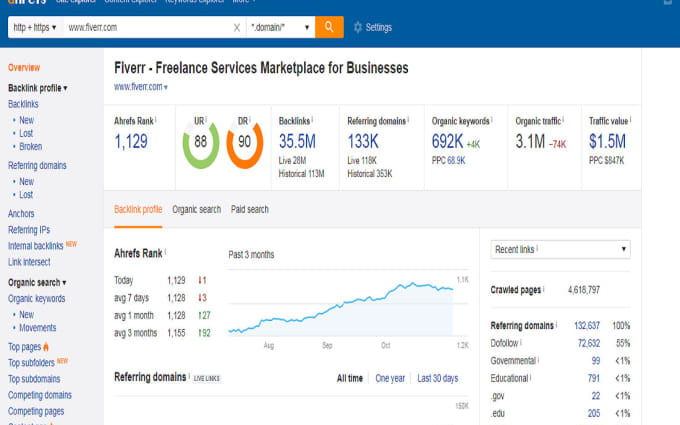Click the Governmental count 99

tap(596, 361)
